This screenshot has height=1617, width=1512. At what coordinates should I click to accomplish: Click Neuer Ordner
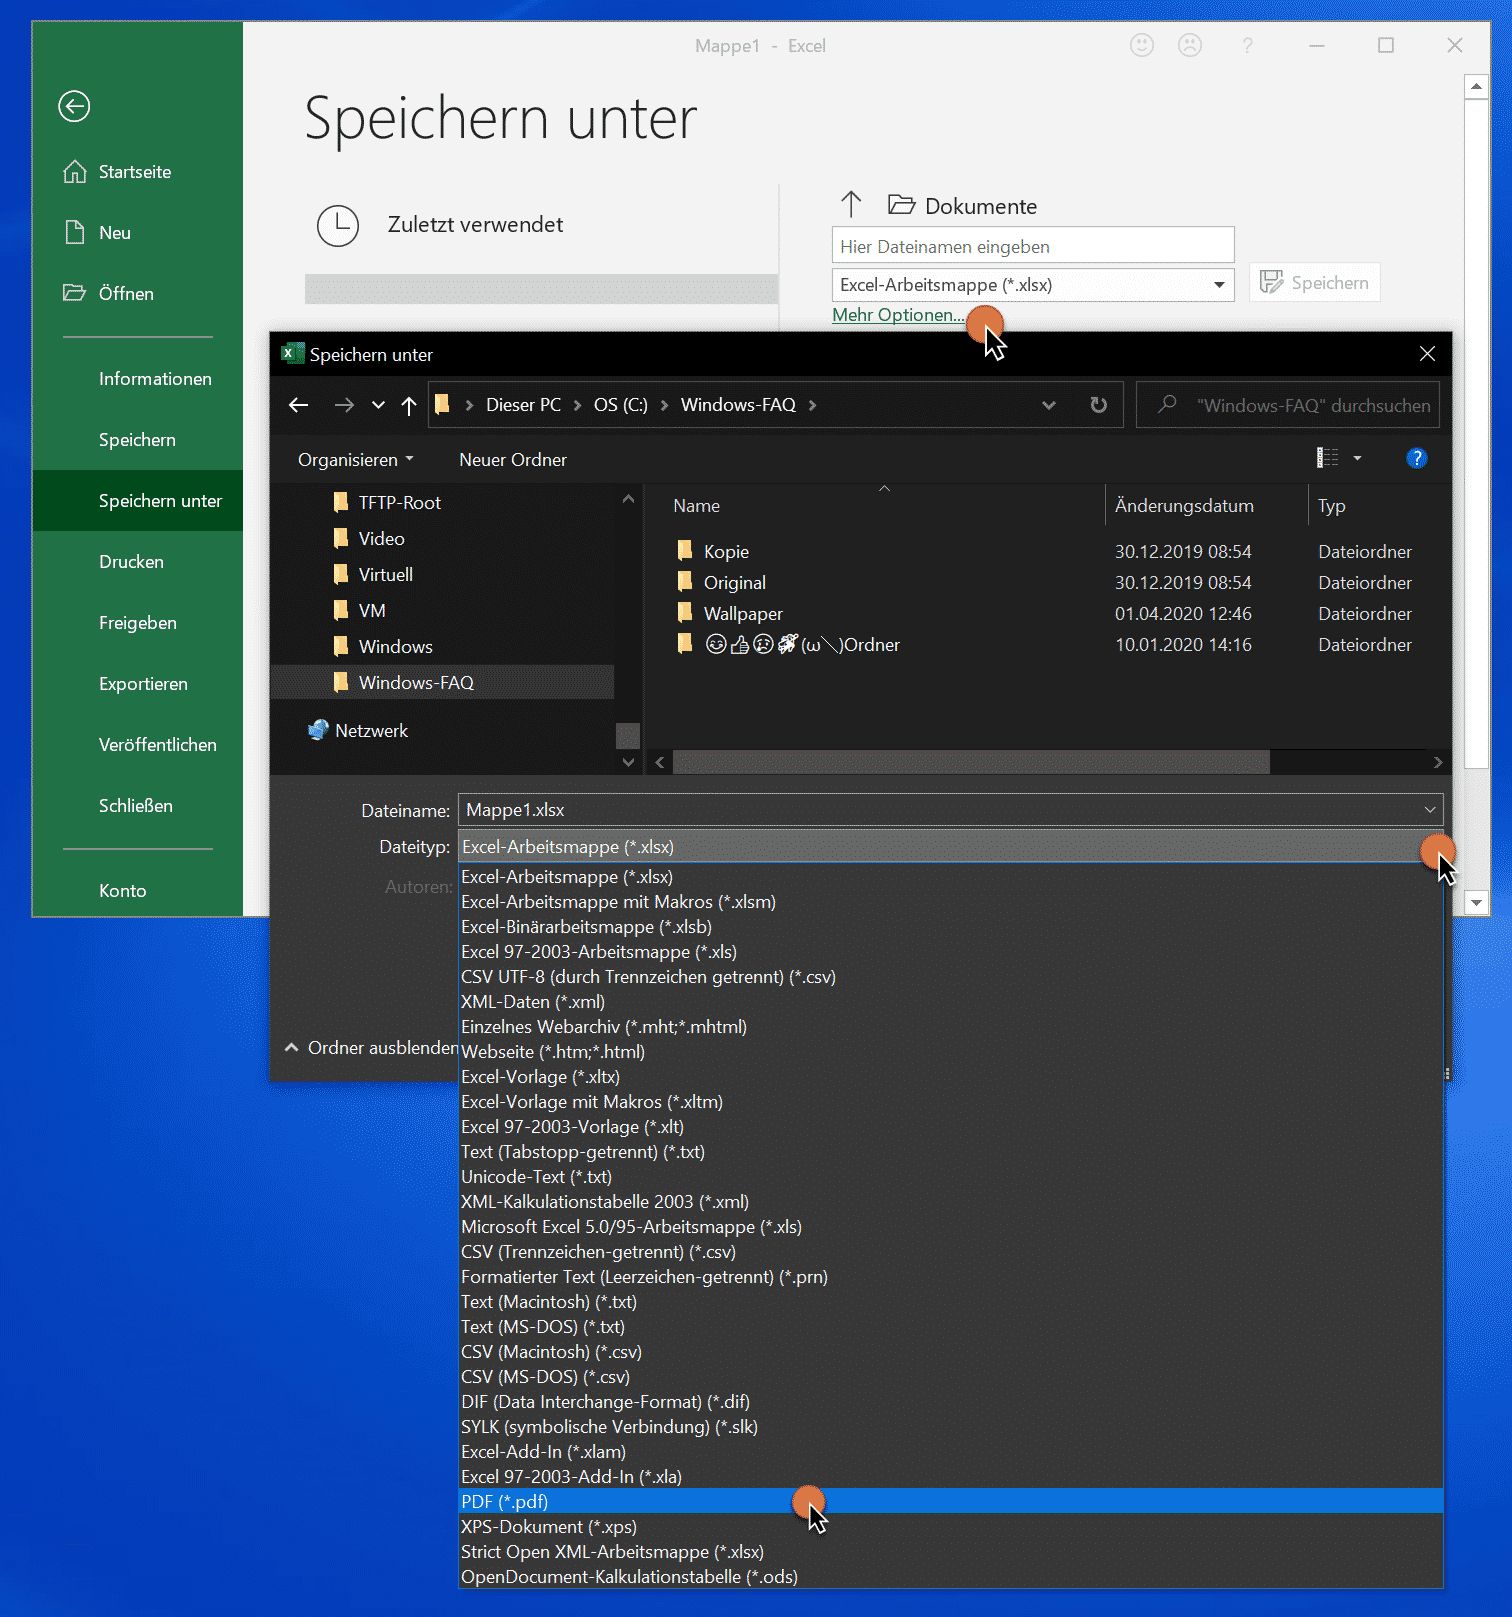tap(513, 460)
